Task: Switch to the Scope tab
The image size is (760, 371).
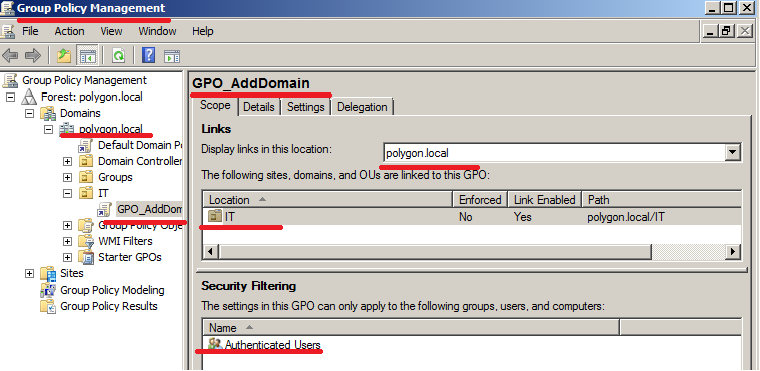Action: point(216,105)
